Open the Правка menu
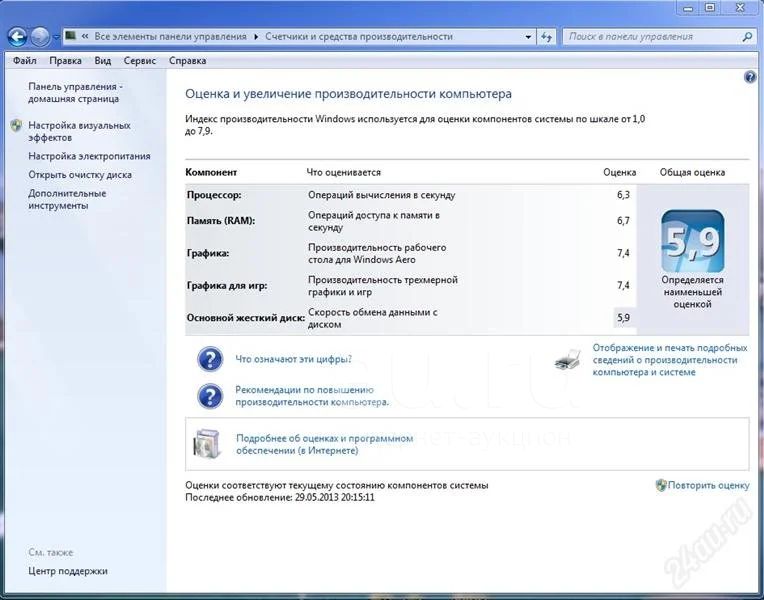Image resolution: width=764 pixels, height=600 pixels. pos(65,61)
